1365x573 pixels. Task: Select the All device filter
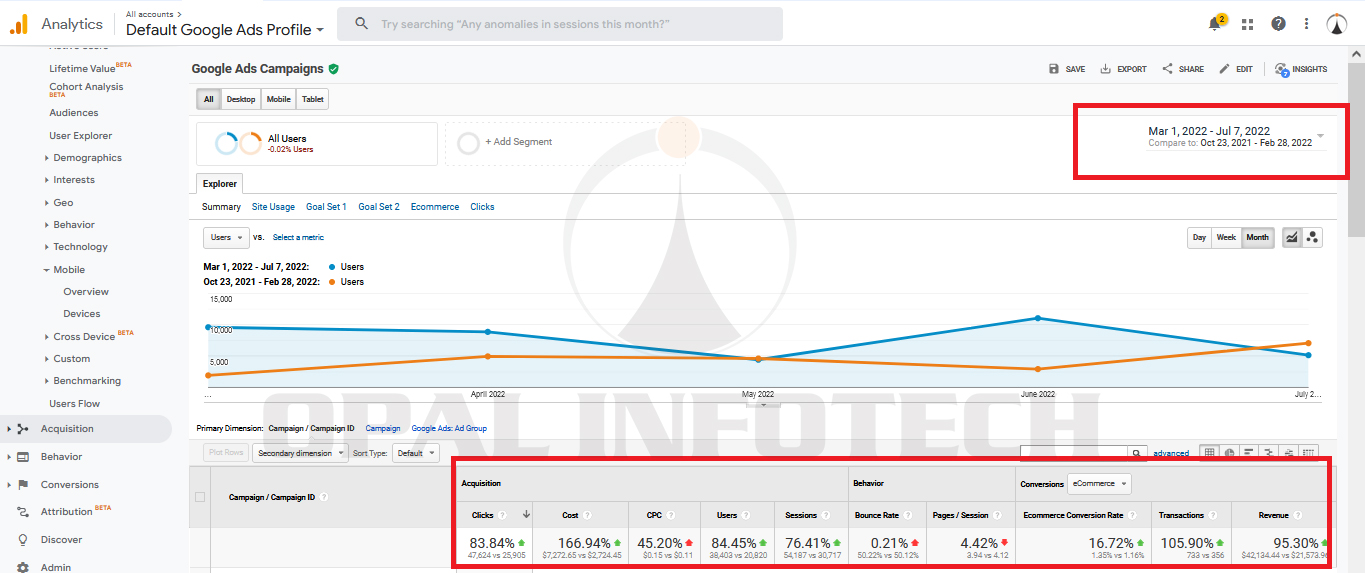click(x=209, y=99)
